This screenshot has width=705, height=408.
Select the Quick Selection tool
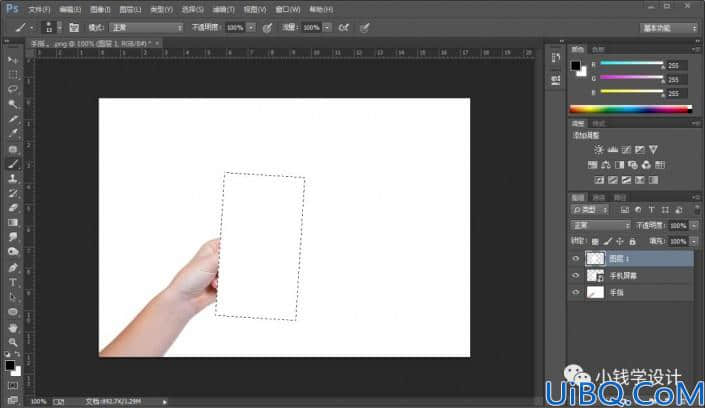tap(13, 104)
